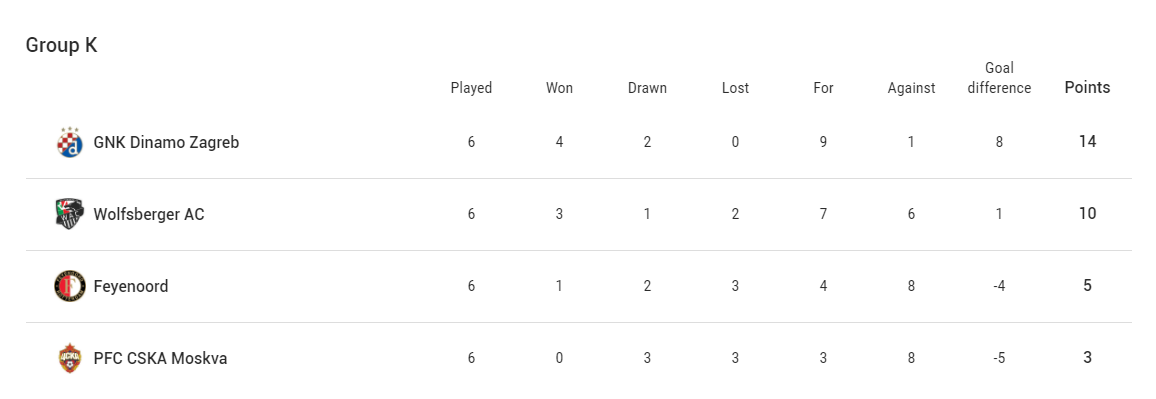Select the Feyenoord team name

pos(130,286)
